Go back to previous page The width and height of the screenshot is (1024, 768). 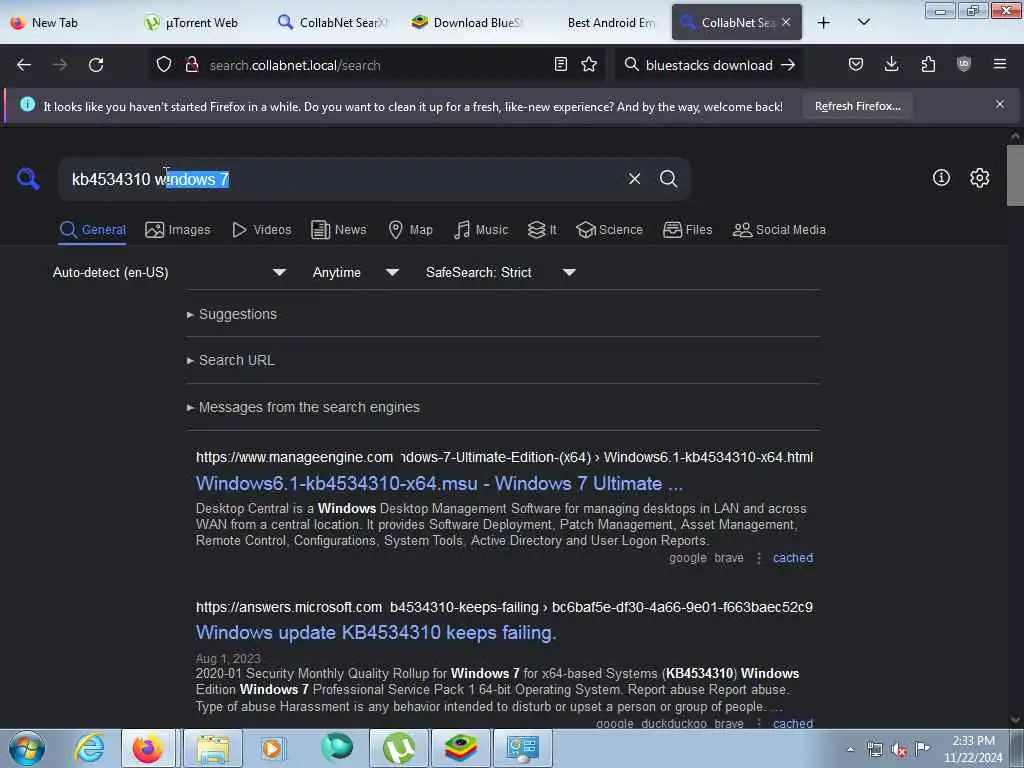(x=24, y=65)
